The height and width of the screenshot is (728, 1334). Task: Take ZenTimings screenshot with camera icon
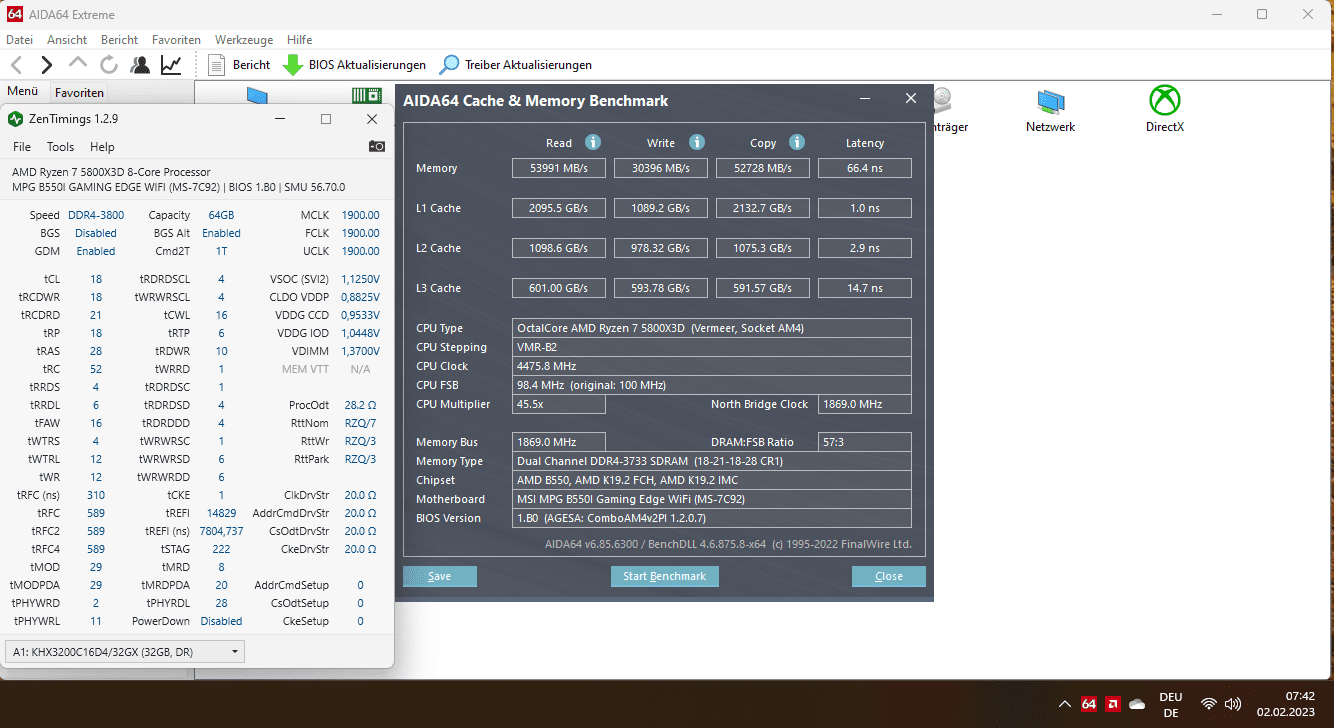376,146
